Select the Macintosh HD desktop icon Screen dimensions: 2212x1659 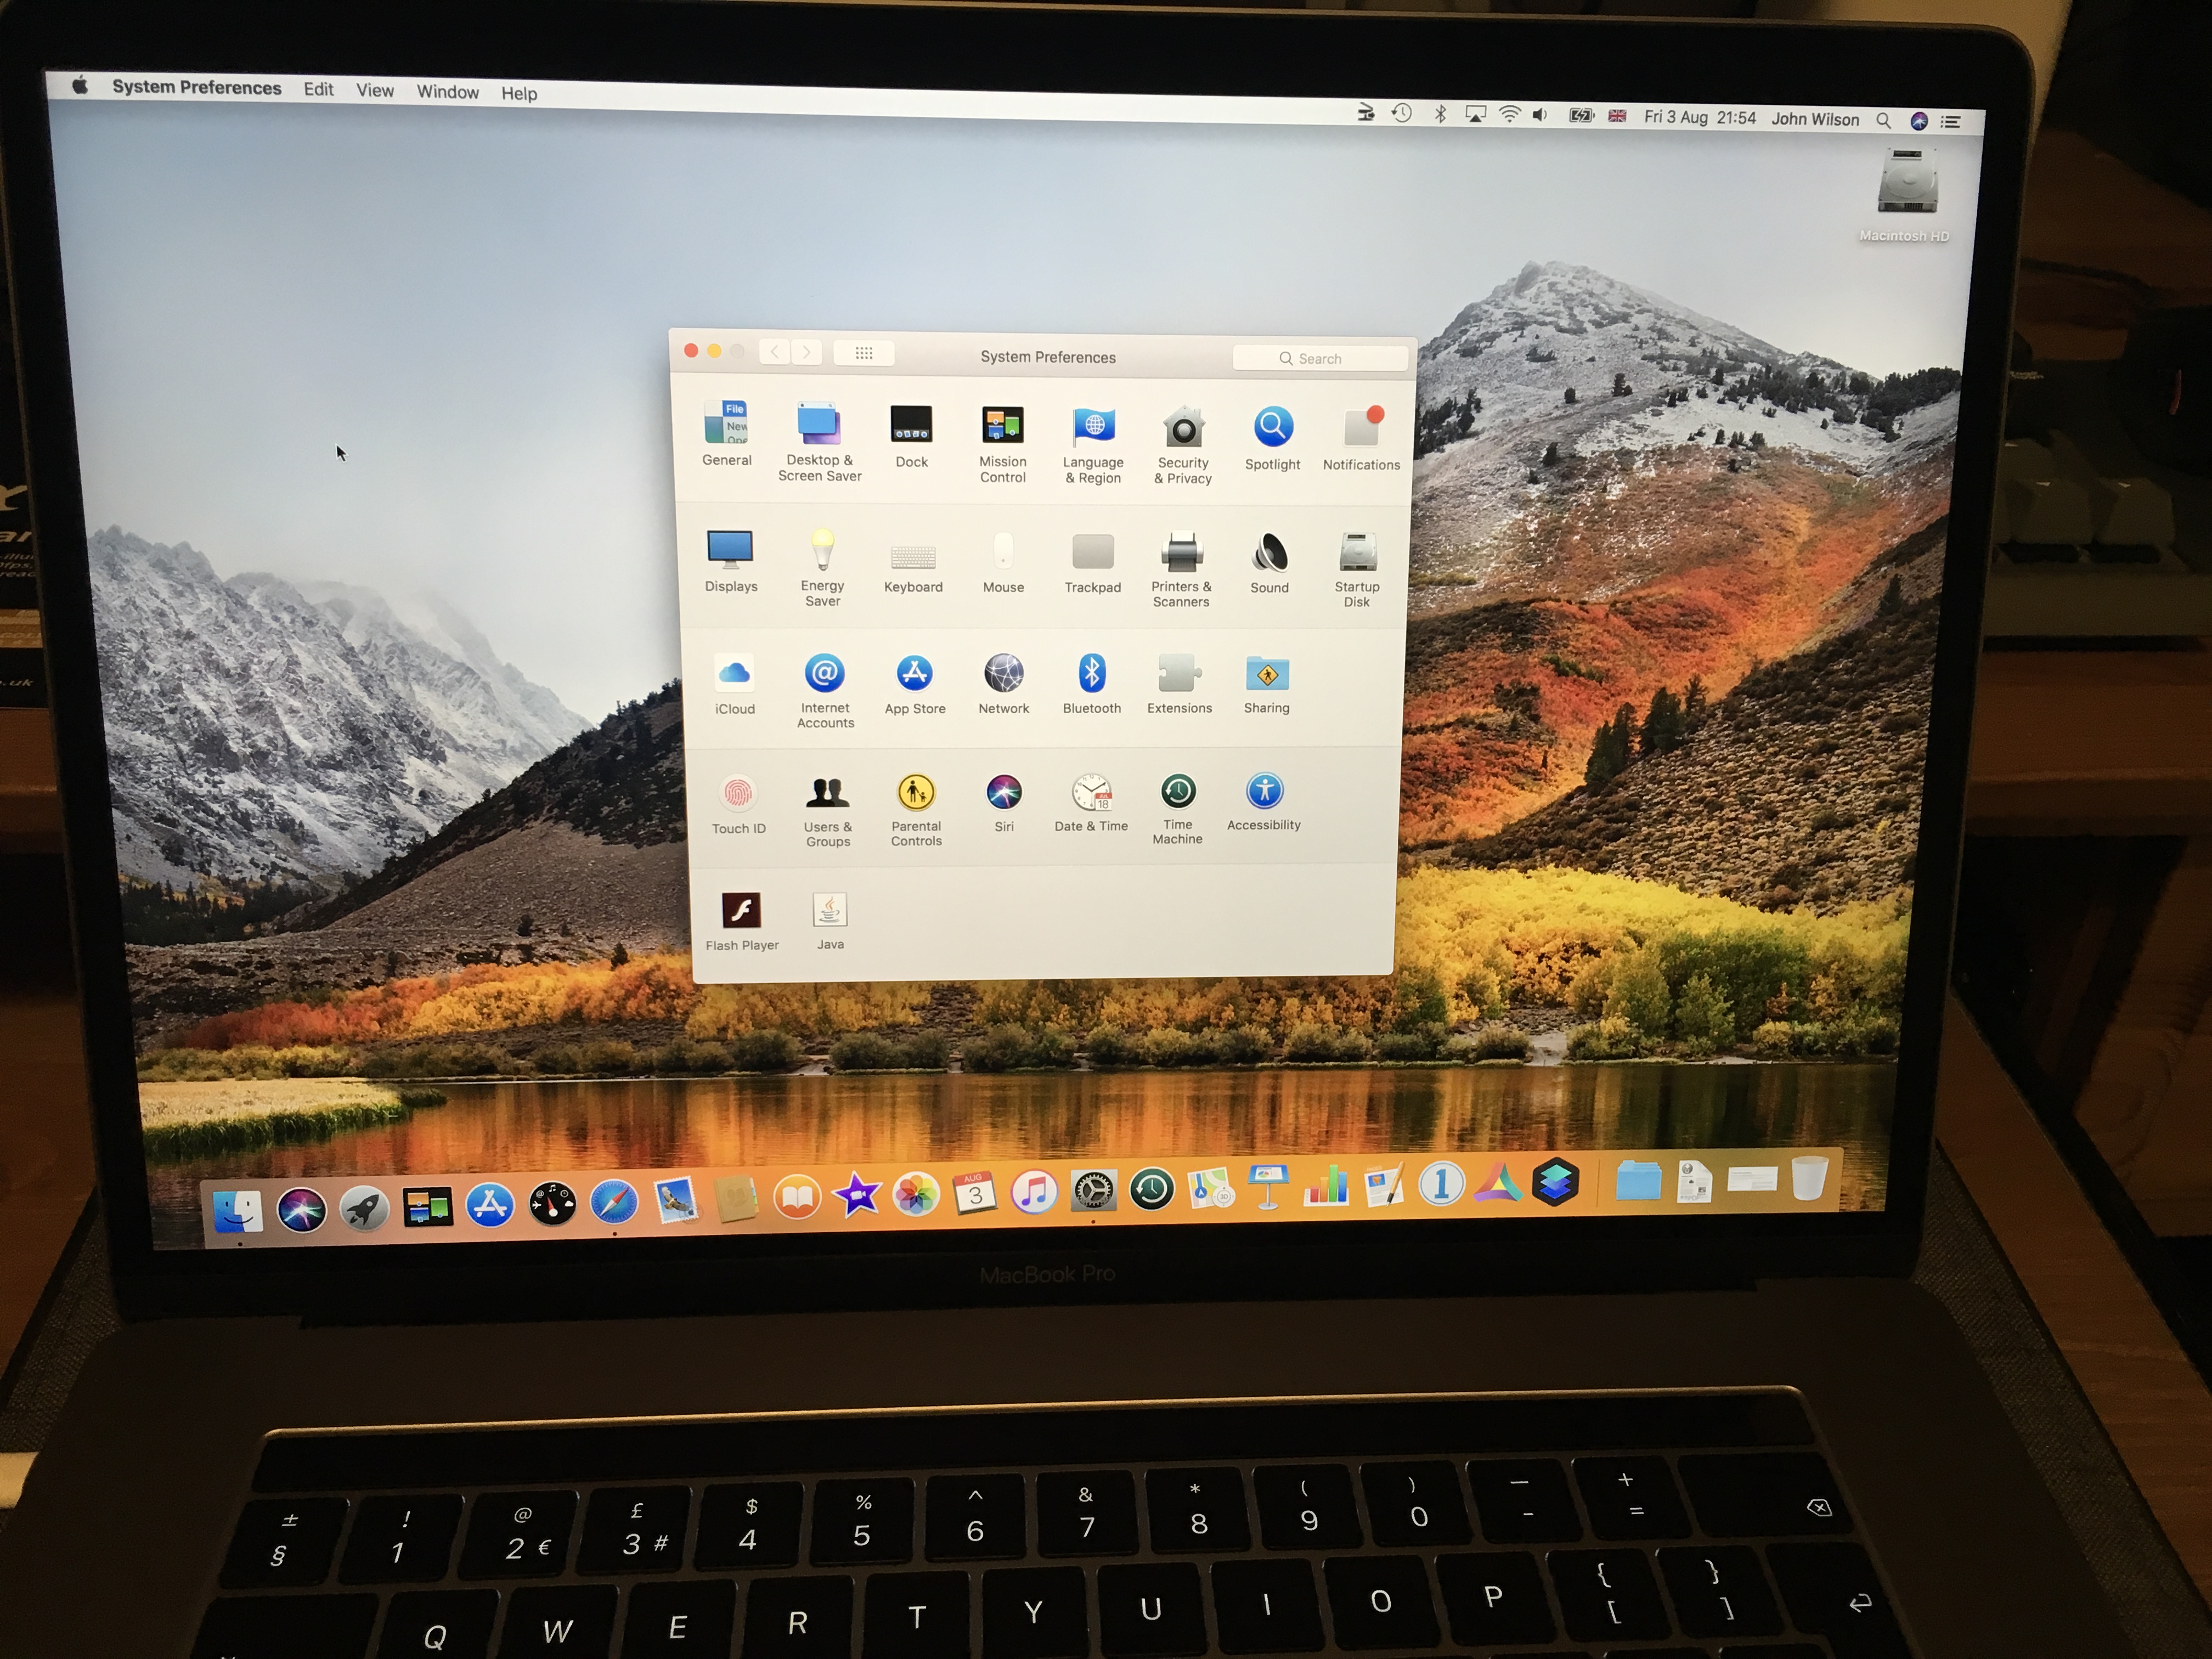point(1905,195)
